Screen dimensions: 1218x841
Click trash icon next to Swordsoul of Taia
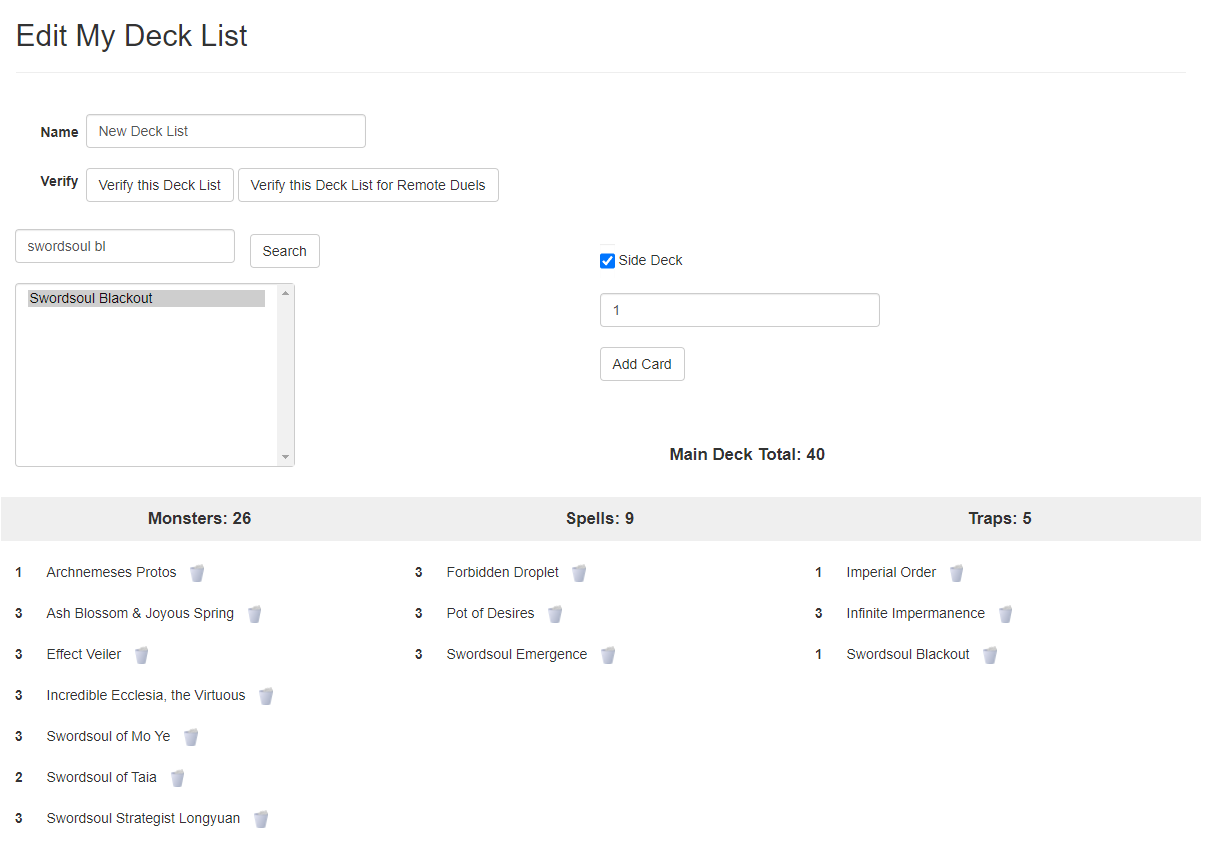[178, 778]
